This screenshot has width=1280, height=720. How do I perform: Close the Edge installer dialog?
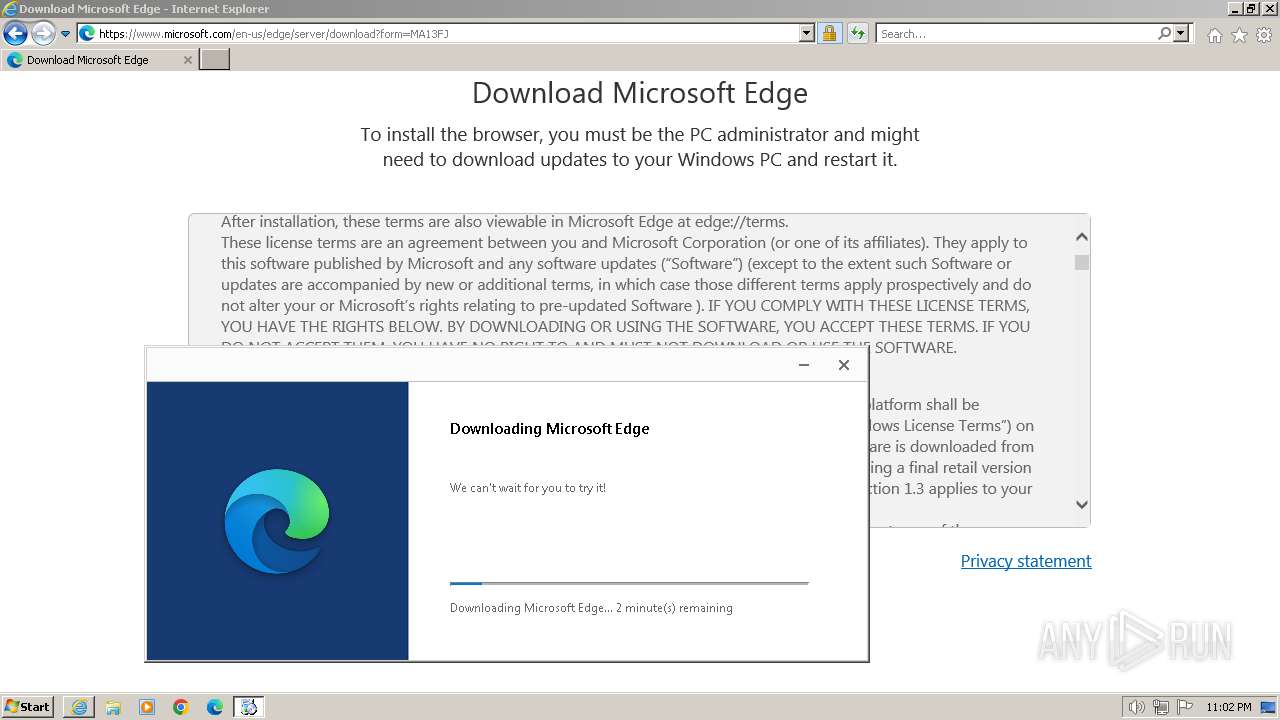[844, 365]
